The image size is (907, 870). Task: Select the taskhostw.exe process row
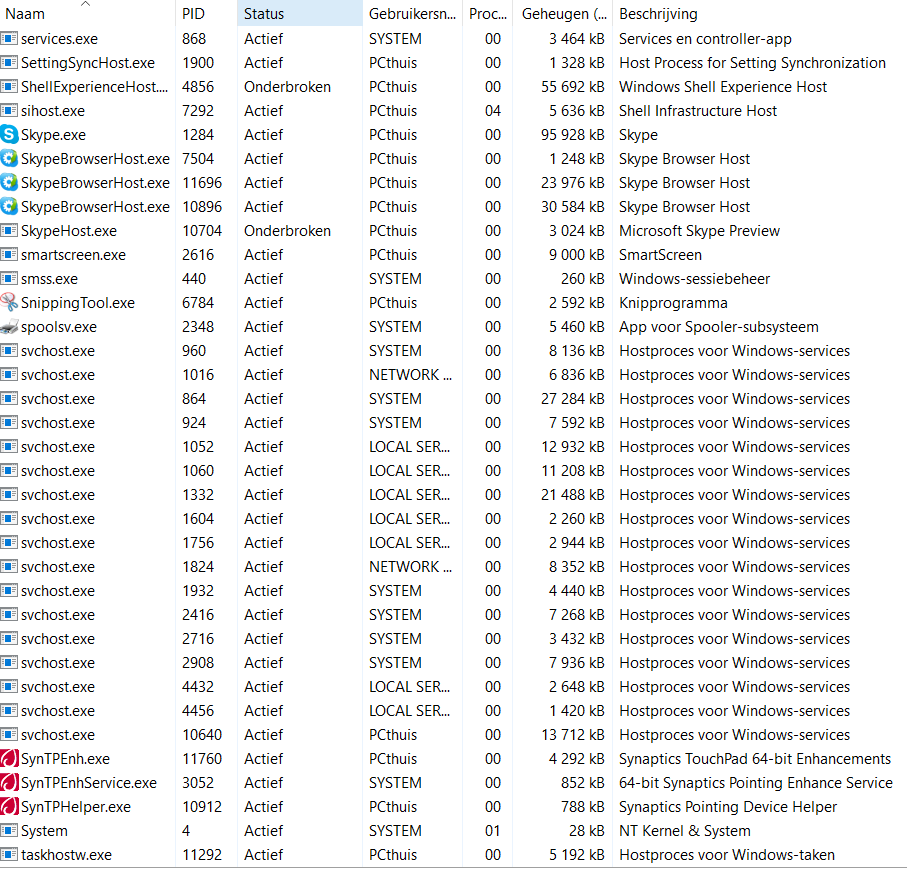tap(452, 854)
